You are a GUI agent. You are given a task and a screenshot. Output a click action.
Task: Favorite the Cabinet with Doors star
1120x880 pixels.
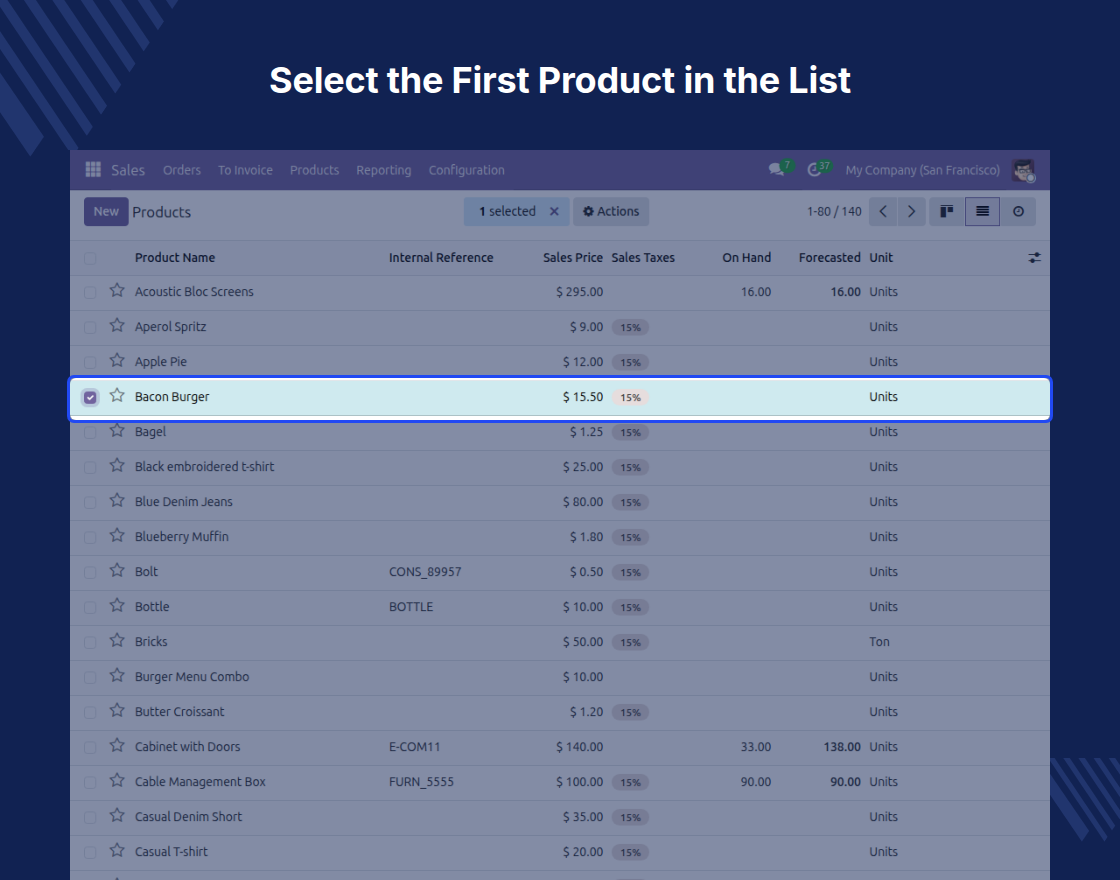coord(117,745)
